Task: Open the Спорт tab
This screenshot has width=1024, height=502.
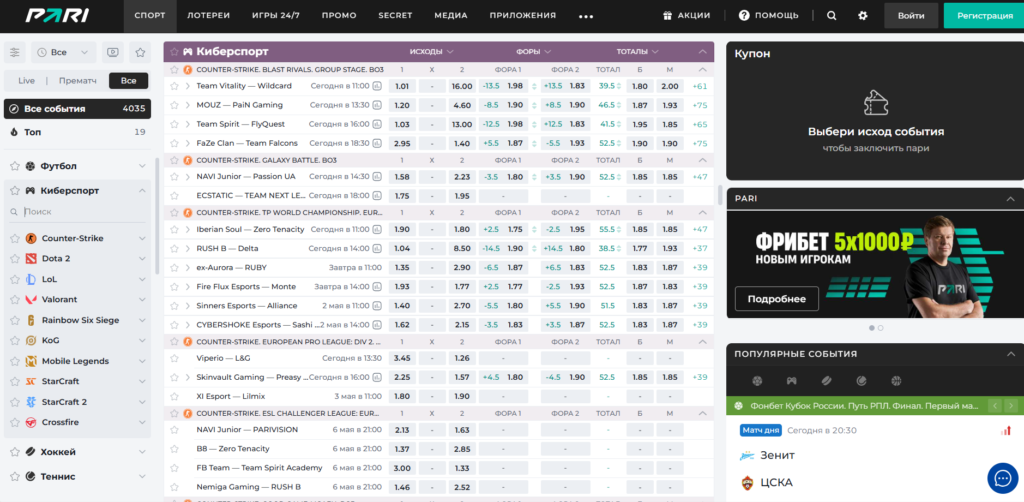Action: coord(150,16)
